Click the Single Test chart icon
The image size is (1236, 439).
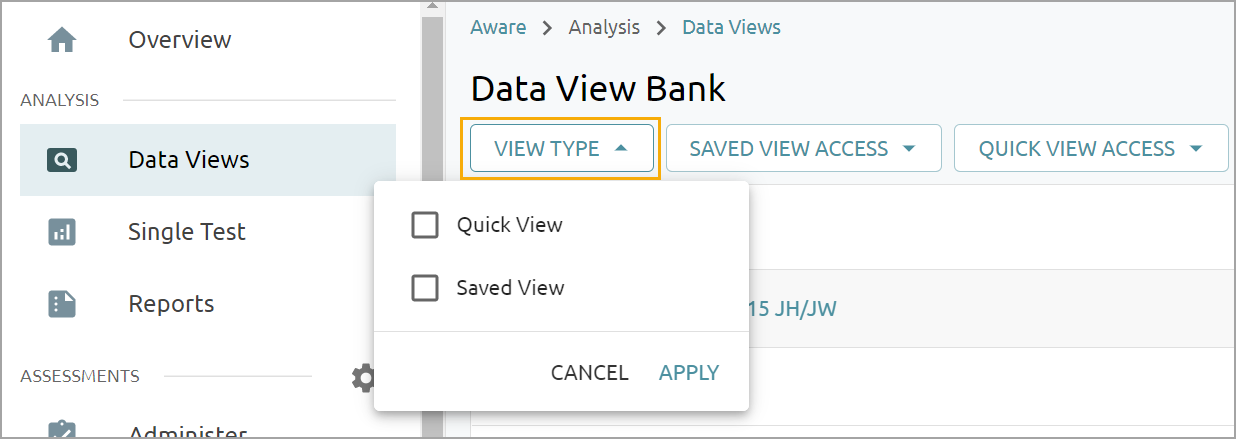pos(62,232)
